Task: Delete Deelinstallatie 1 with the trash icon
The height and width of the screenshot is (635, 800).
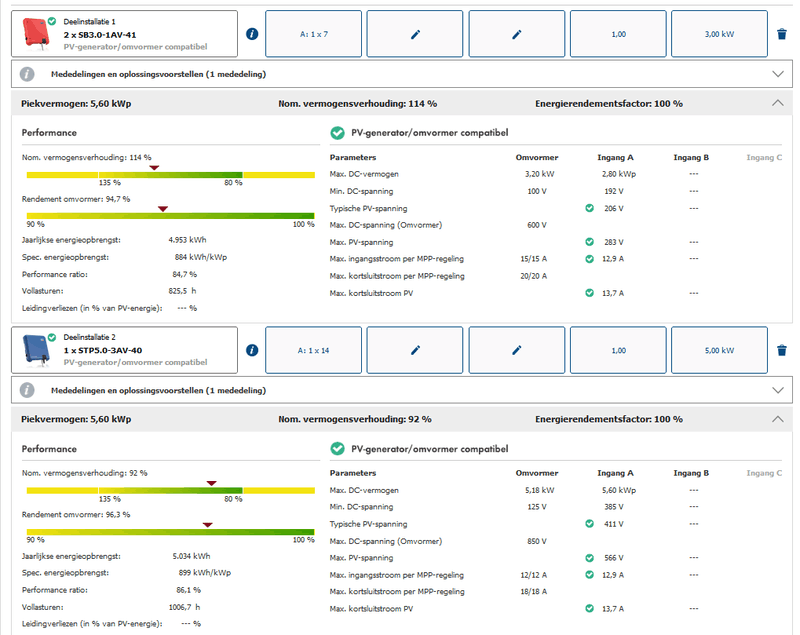Action: [x=782, y=34]
